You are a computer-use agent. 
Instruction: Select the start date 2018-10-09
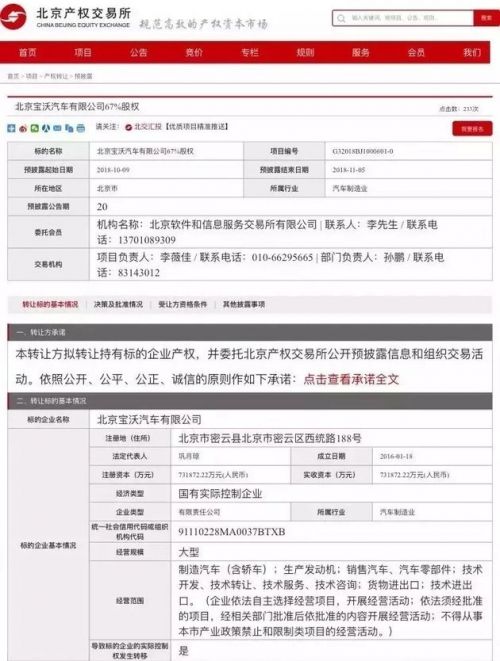click(x=113, y=169)
